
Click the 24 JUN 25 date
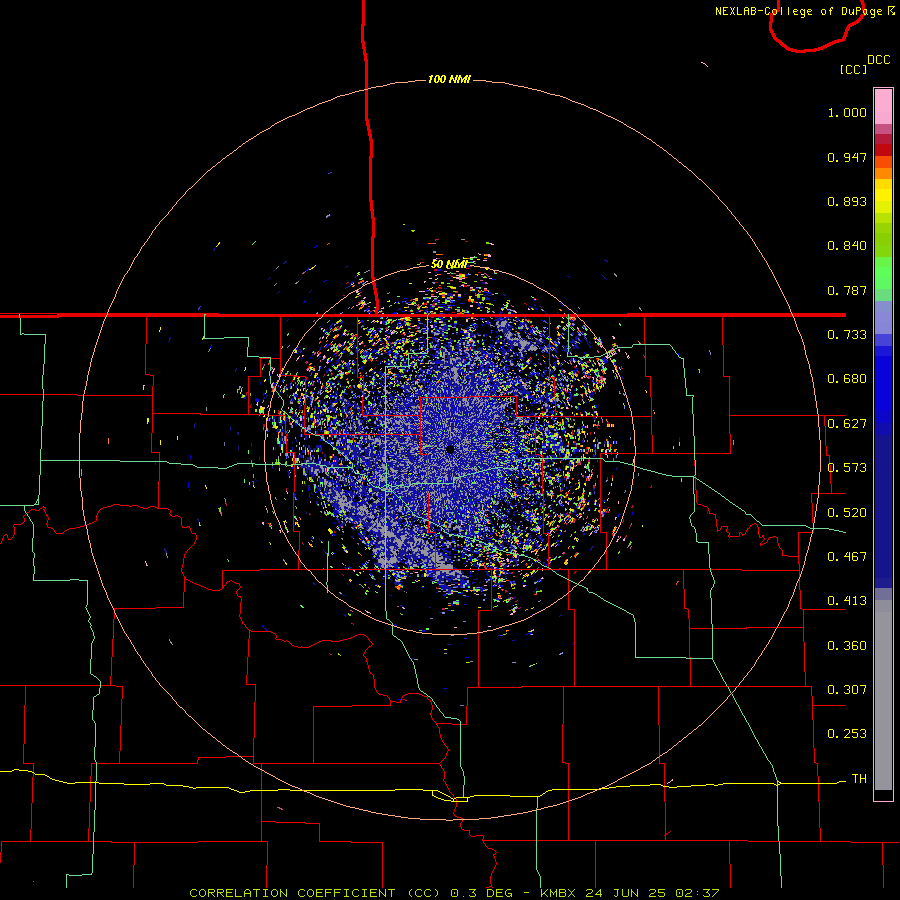[x=626, y=893]
